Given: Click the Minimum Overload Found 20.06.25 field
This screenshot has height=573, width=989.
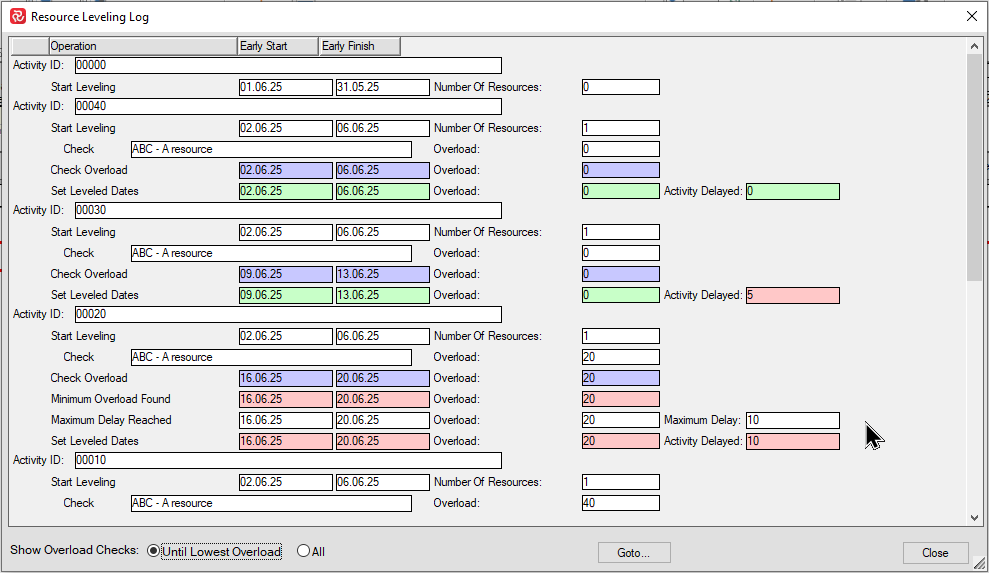Looking at the screenshot, I should (383, 399).
